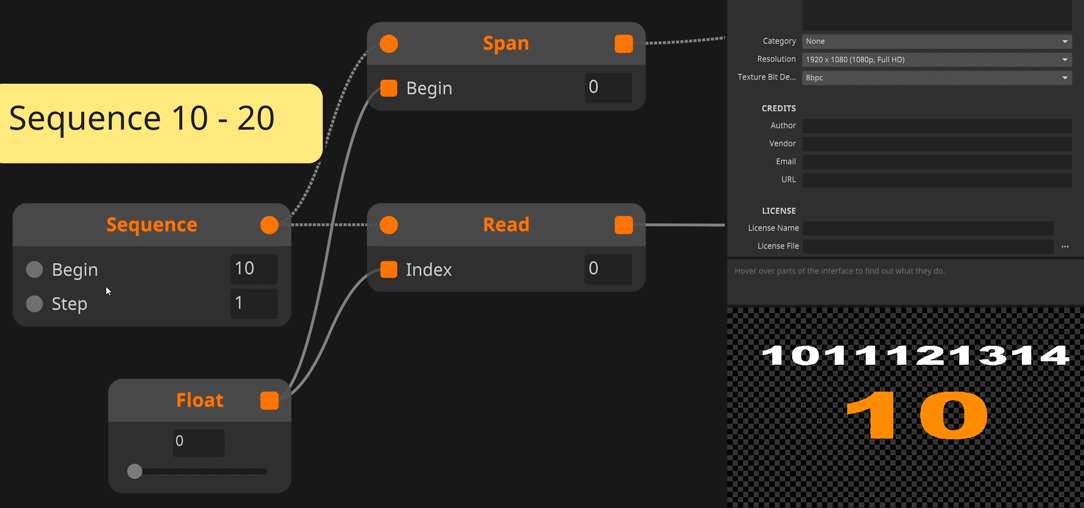Click the License File browse ellipsis button

(1065, 246)
